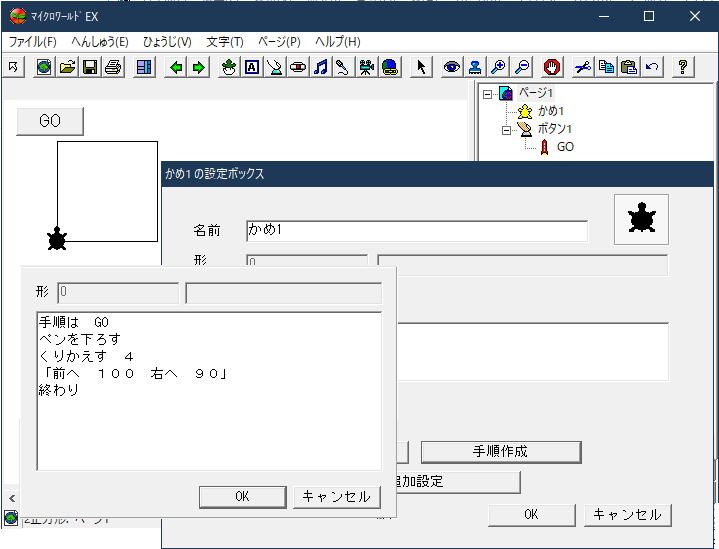Record sound with the microphone icon
The height and width of the screenshot is (549, 719).
343,67
